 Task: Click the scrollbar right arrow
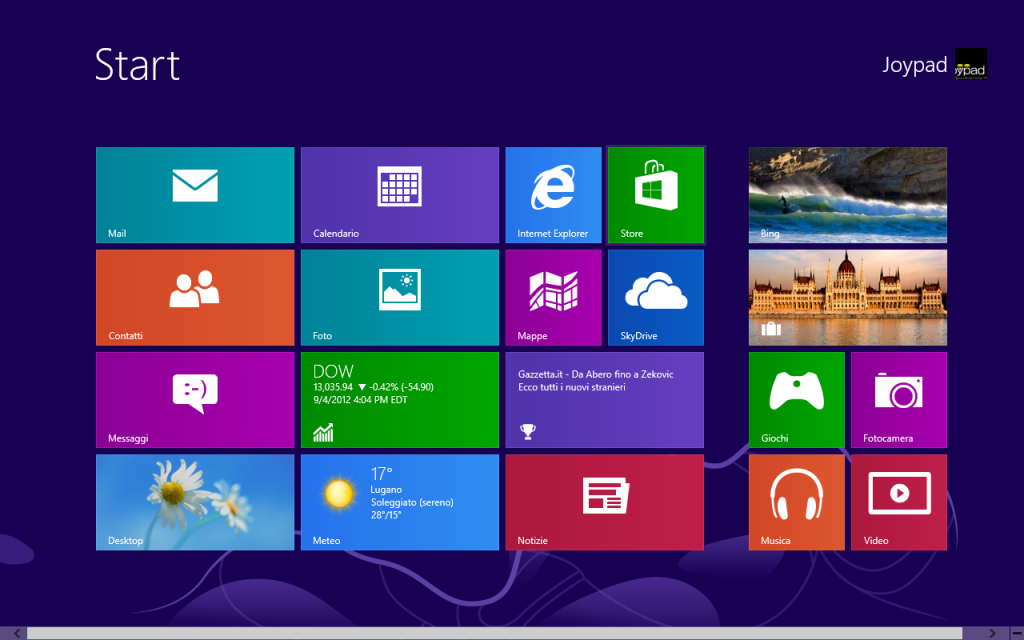tap(992, 633)
